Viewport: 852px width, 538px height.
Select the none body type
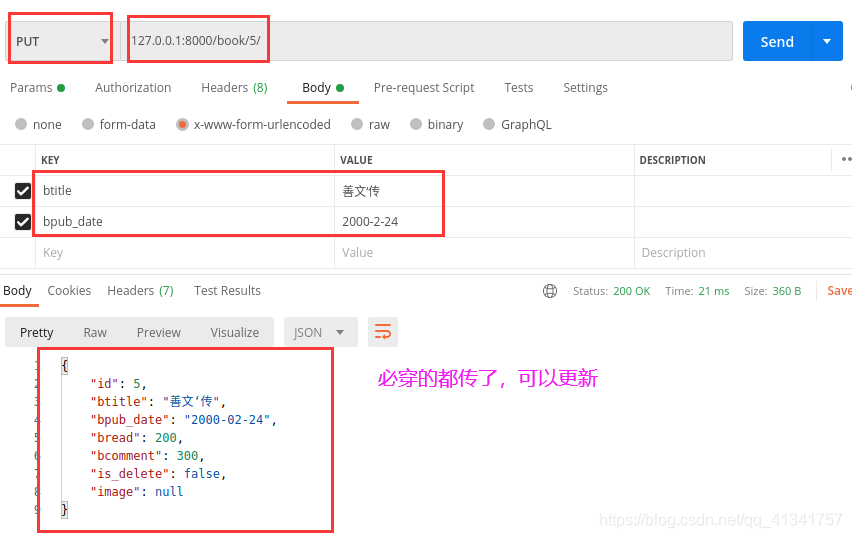tap(38, 124)
